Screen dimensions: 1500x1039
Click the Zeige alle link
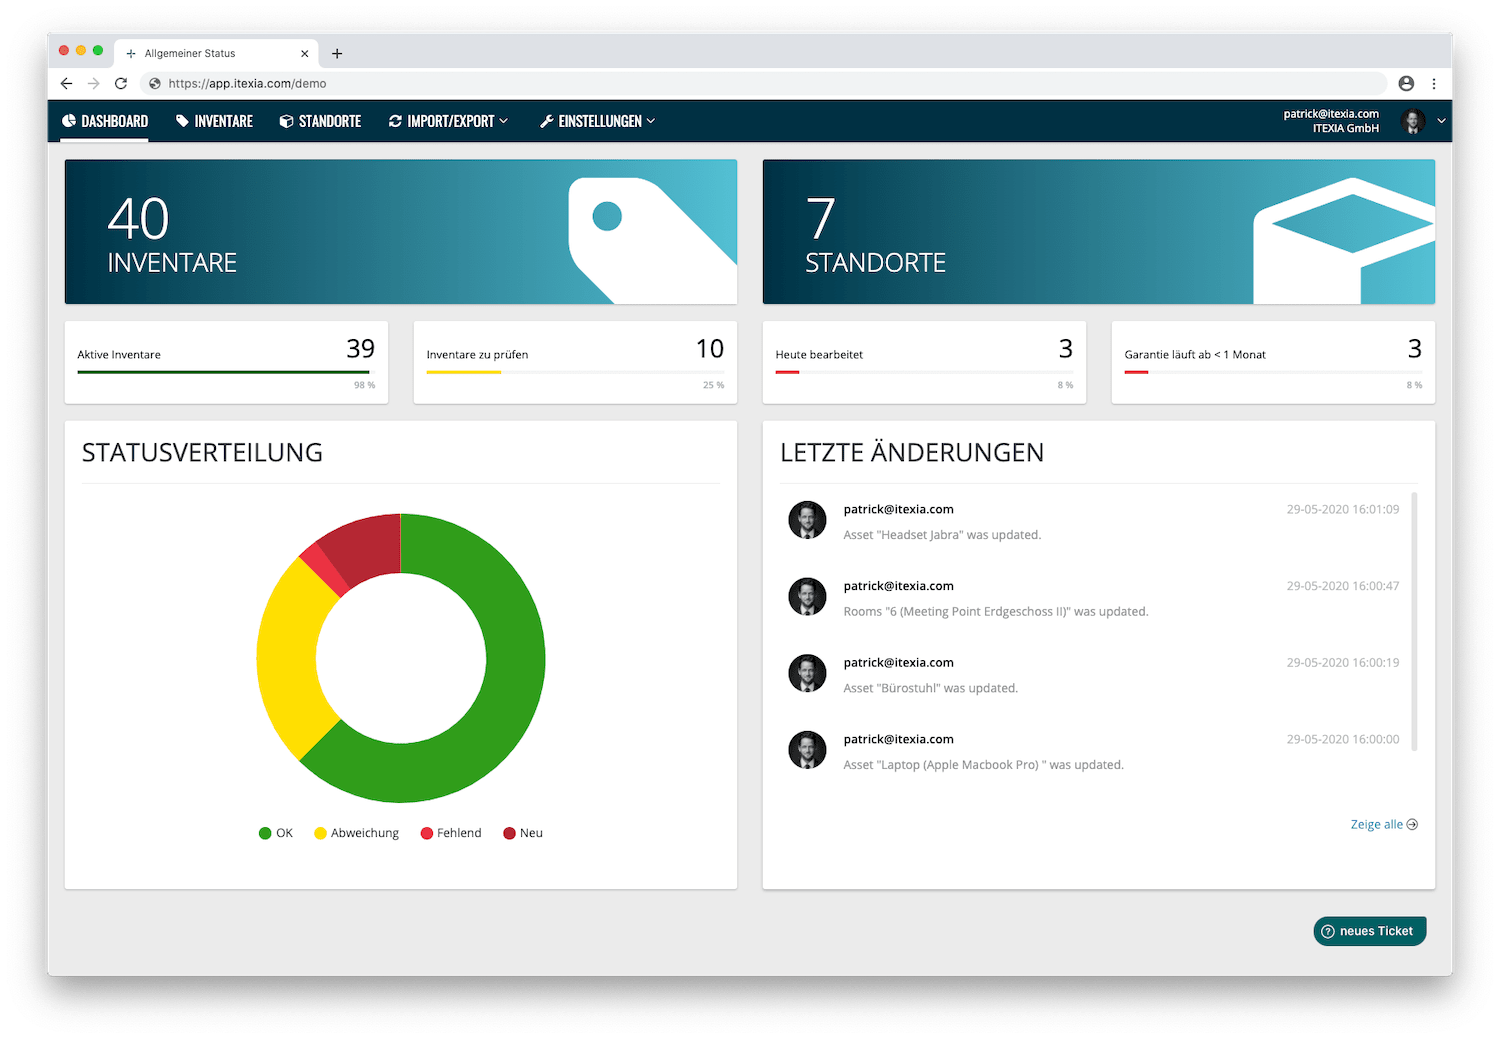coord(1384,825)
